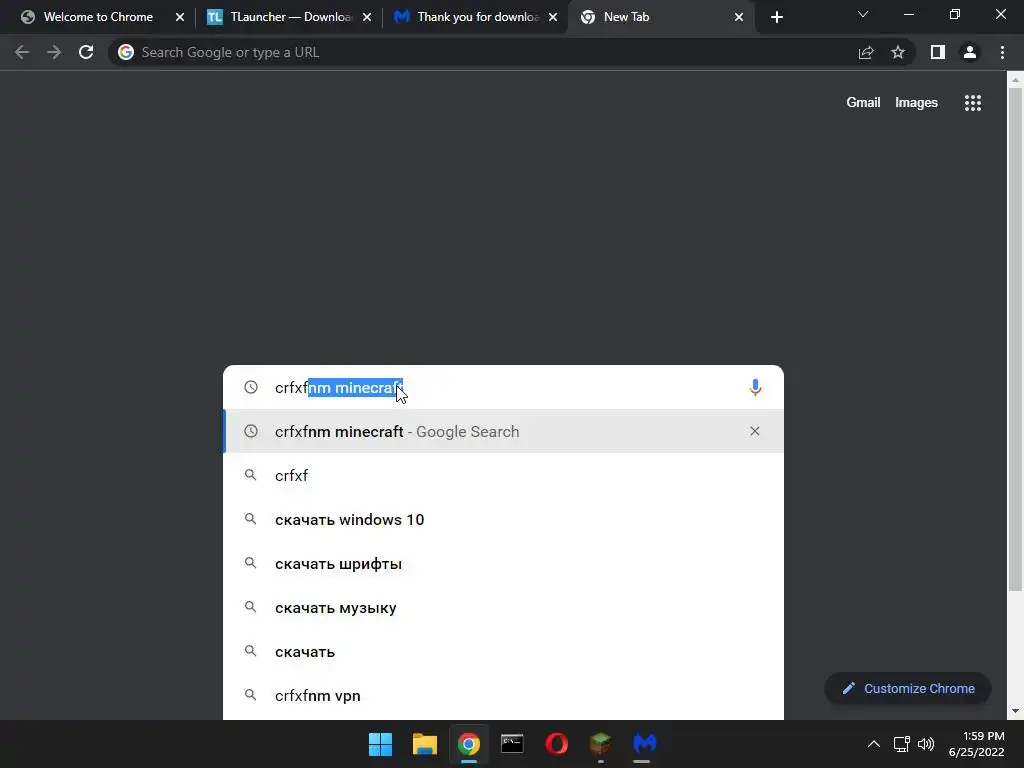1024x768 pixels.
Task: Open Gmail link
Action: click(863, 103)
